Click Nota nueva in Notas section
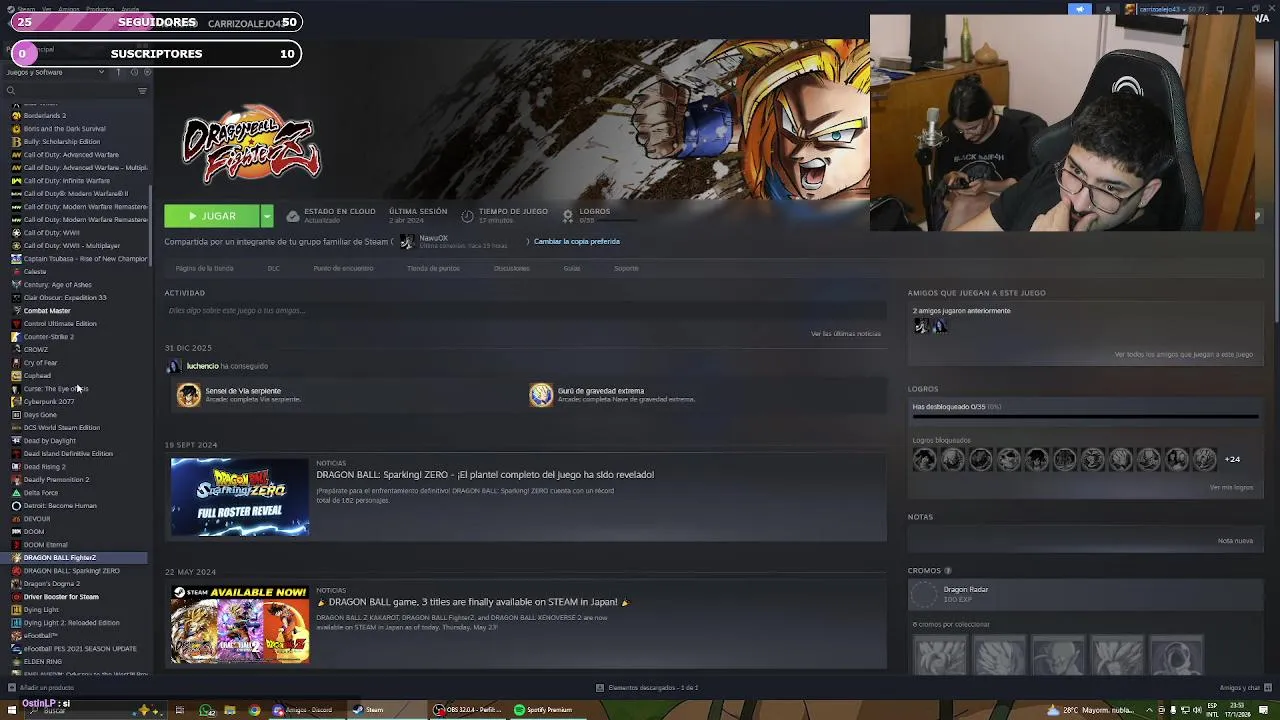1280x720 pixels. 1235,541
